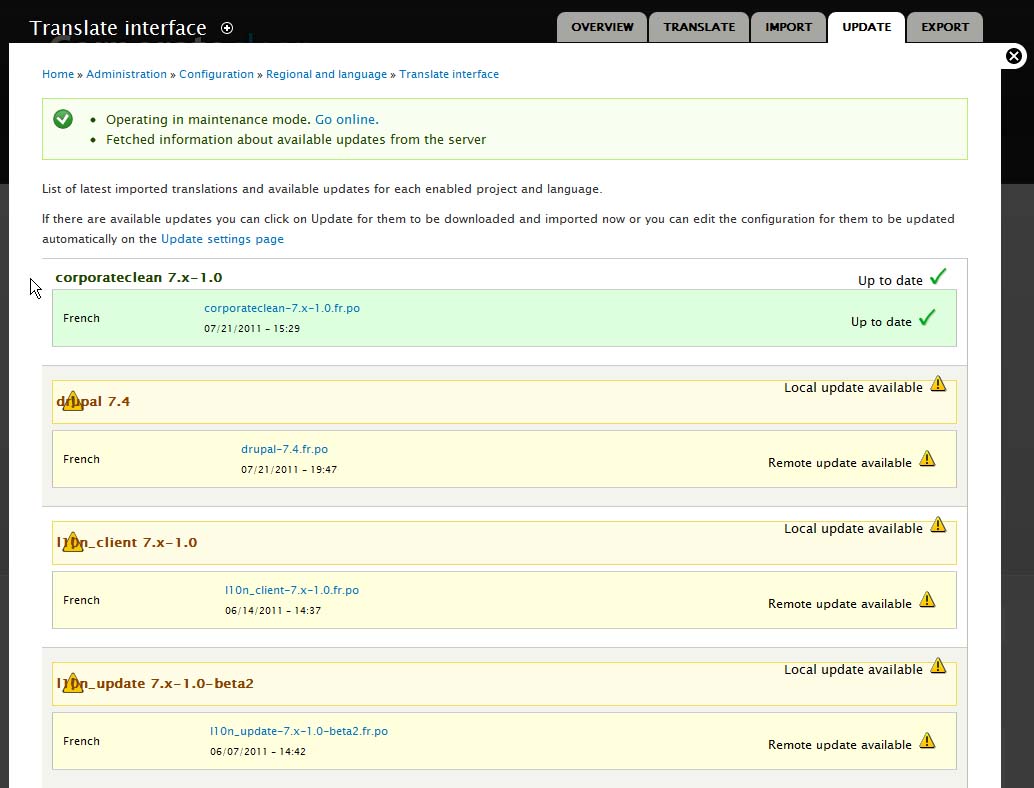Viewport: 1034px width, 788px height.
Task: Click Local update available text for l10n_client
Action: 853,529
